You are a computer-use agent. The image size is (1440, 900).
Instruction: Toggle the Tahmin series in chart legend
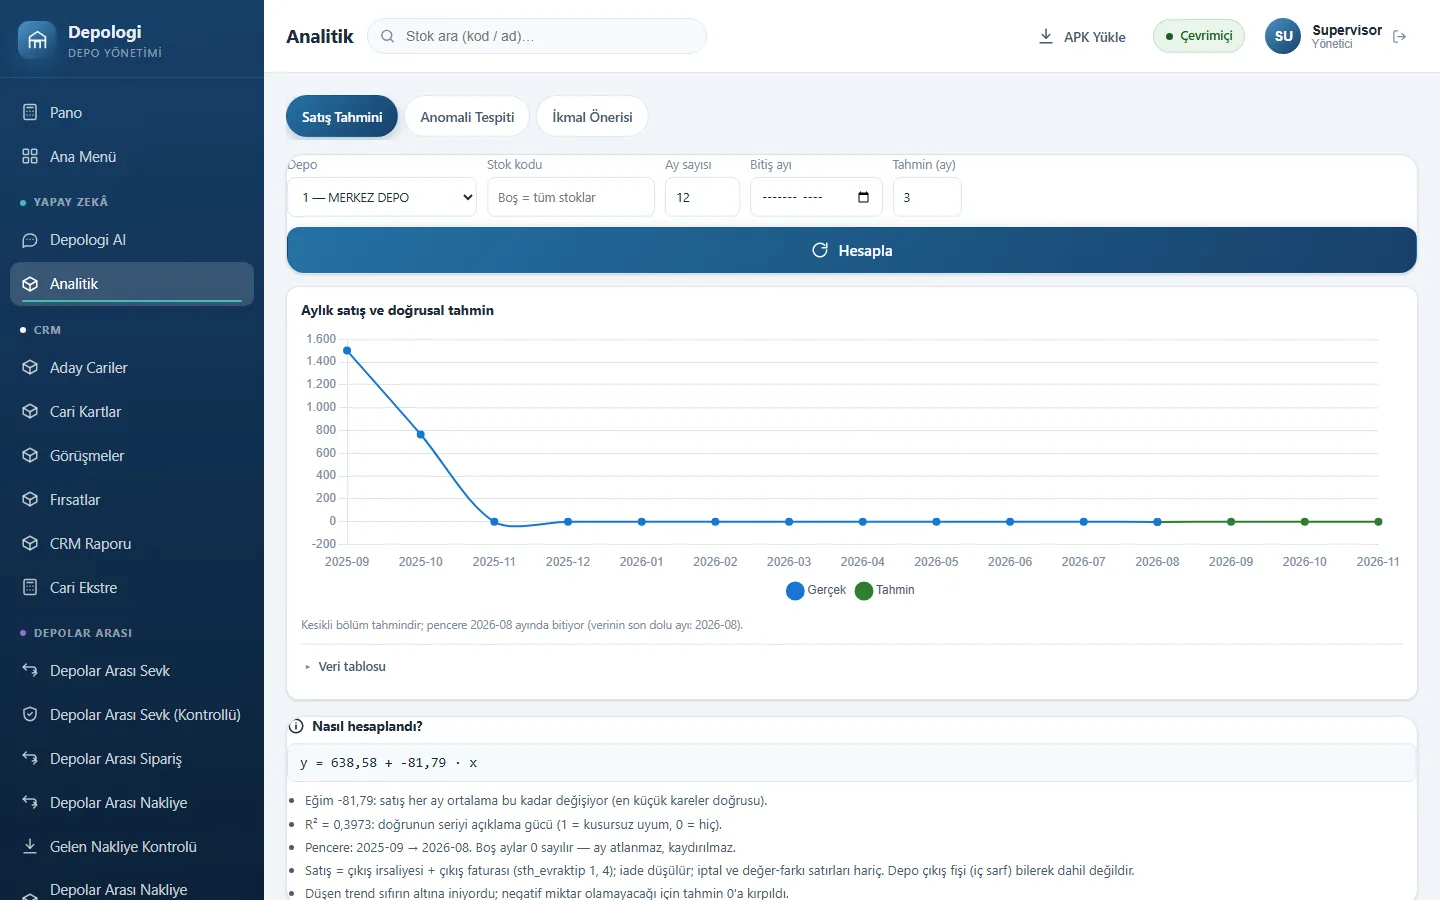pyautogui.click(x=885, y=590)
